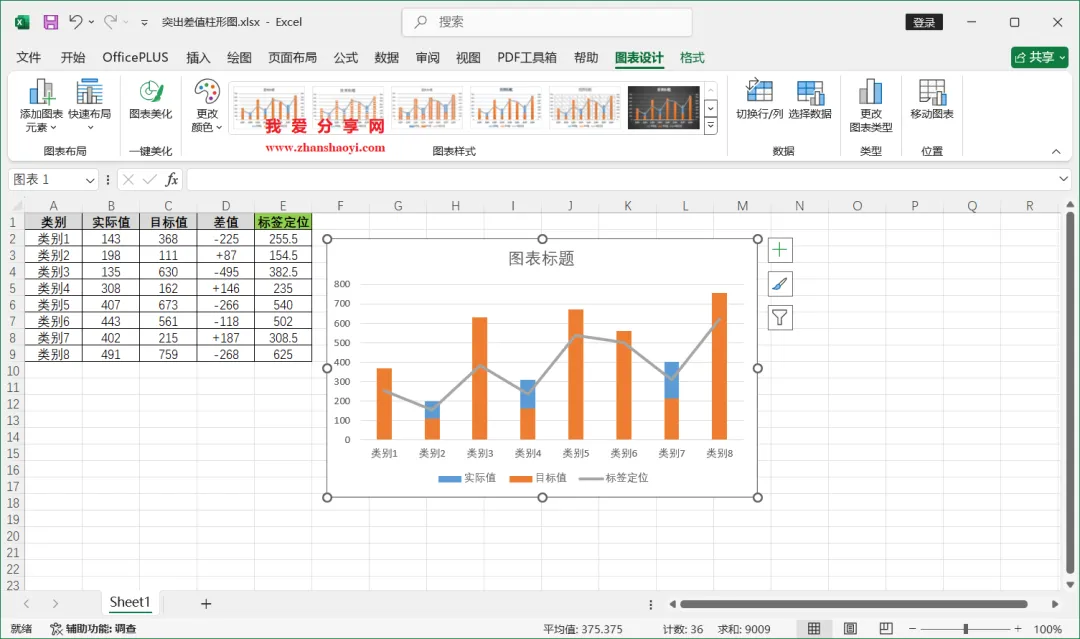The image size is (1080, 639).
Task: Switch to Page Layout view icon
Action: click(850, 629)
